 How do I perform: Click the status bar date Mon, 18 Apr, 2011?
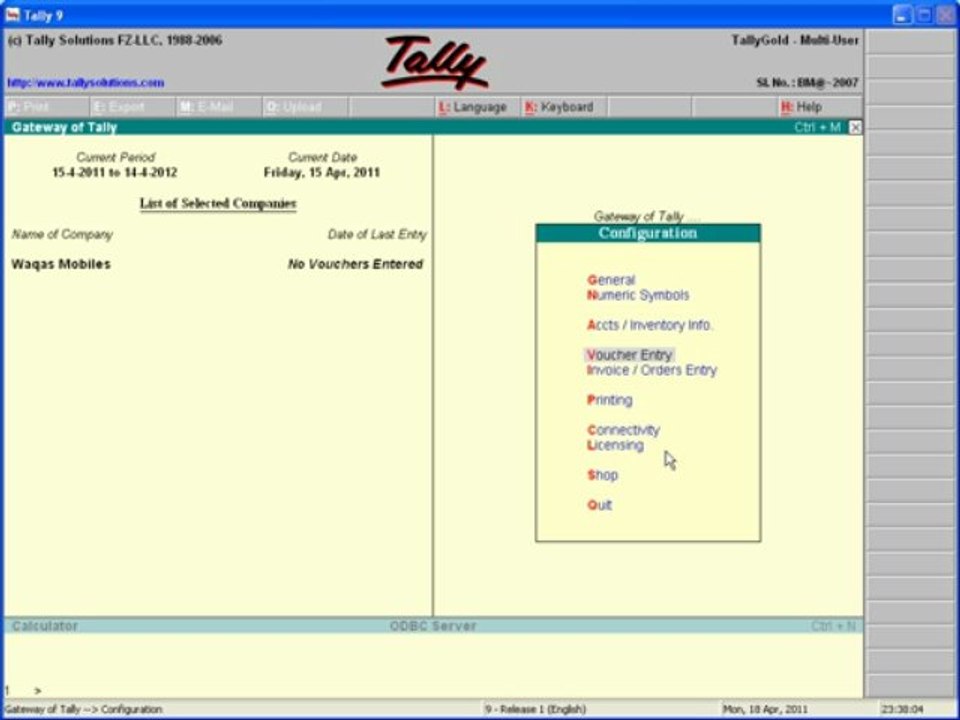pos(765,710)
